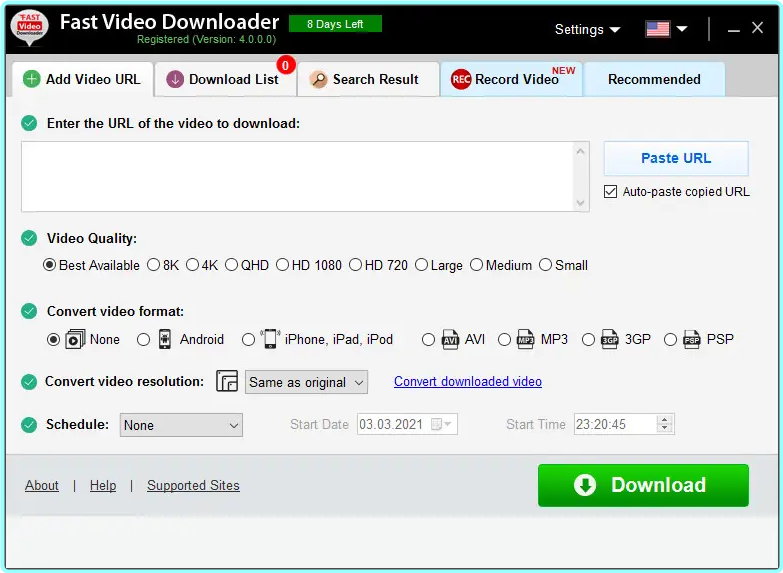Toggle Auto-paste copied URL checkbox
The width and height of the screenshot is (783, 573).
pos(610,191)
